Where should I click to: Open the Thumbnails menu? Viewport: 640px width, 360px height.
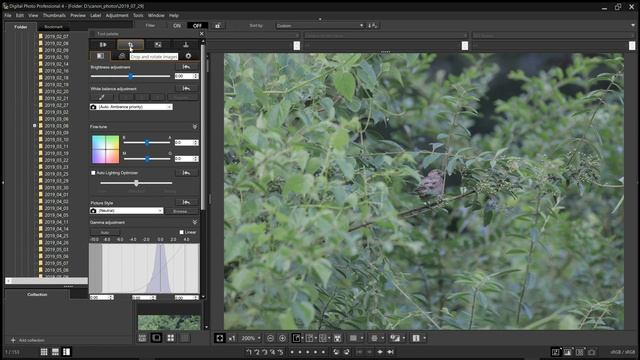pos(54,16)
